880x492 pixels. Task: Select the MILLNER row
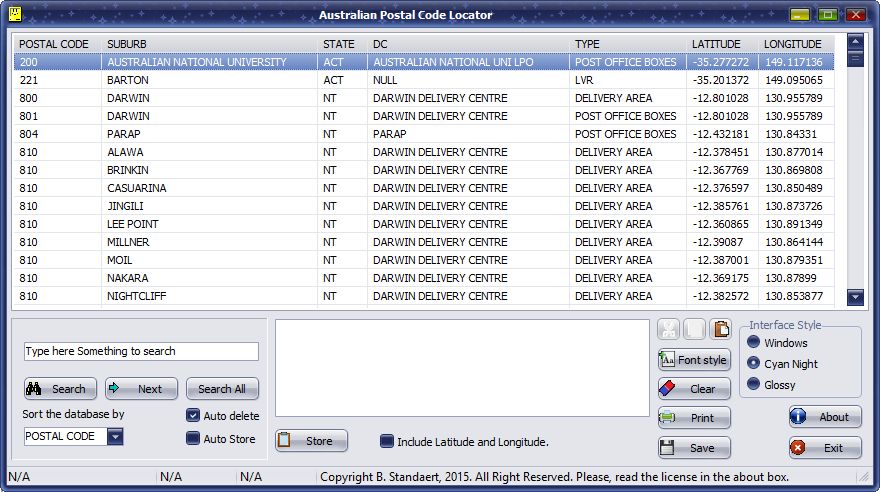tap(424, 241)
